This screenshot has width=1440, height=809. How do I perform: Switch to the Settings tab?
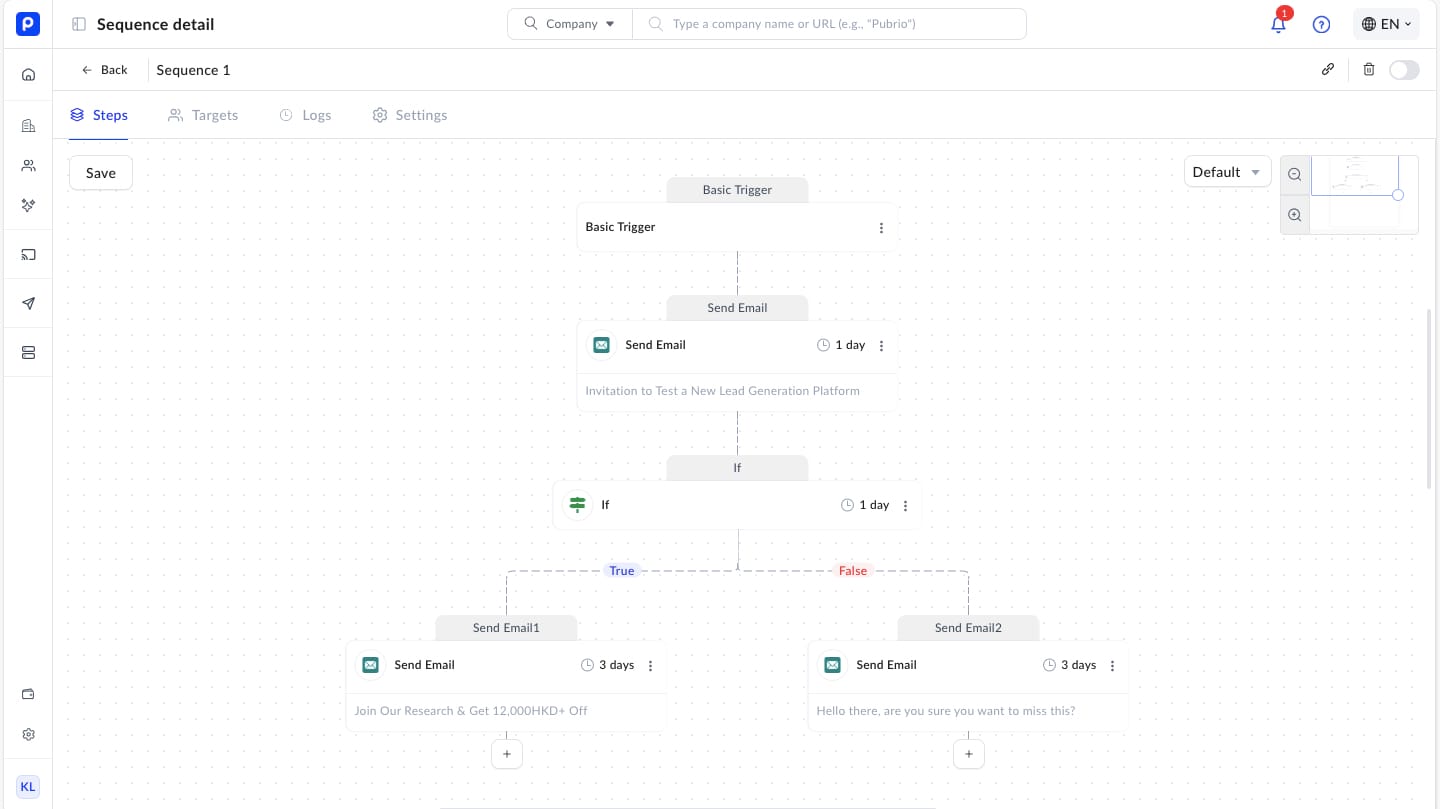(x=409, y=115)
